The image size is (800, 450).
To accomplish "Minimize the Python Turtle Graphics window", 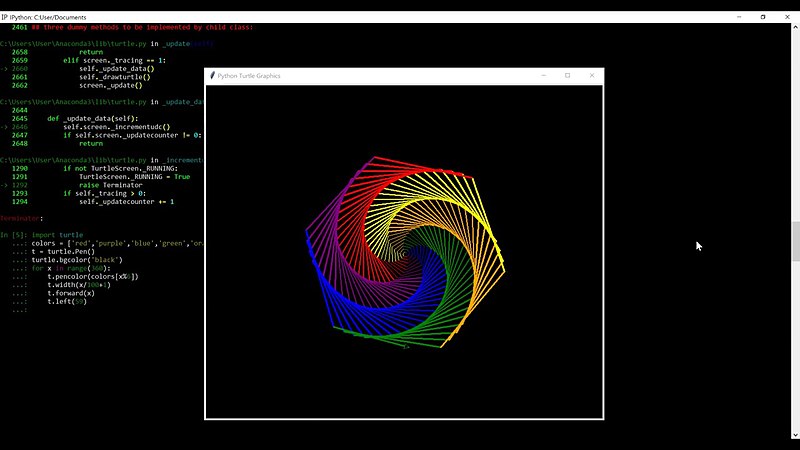I will pyautogui.click(x=543, y=76).
